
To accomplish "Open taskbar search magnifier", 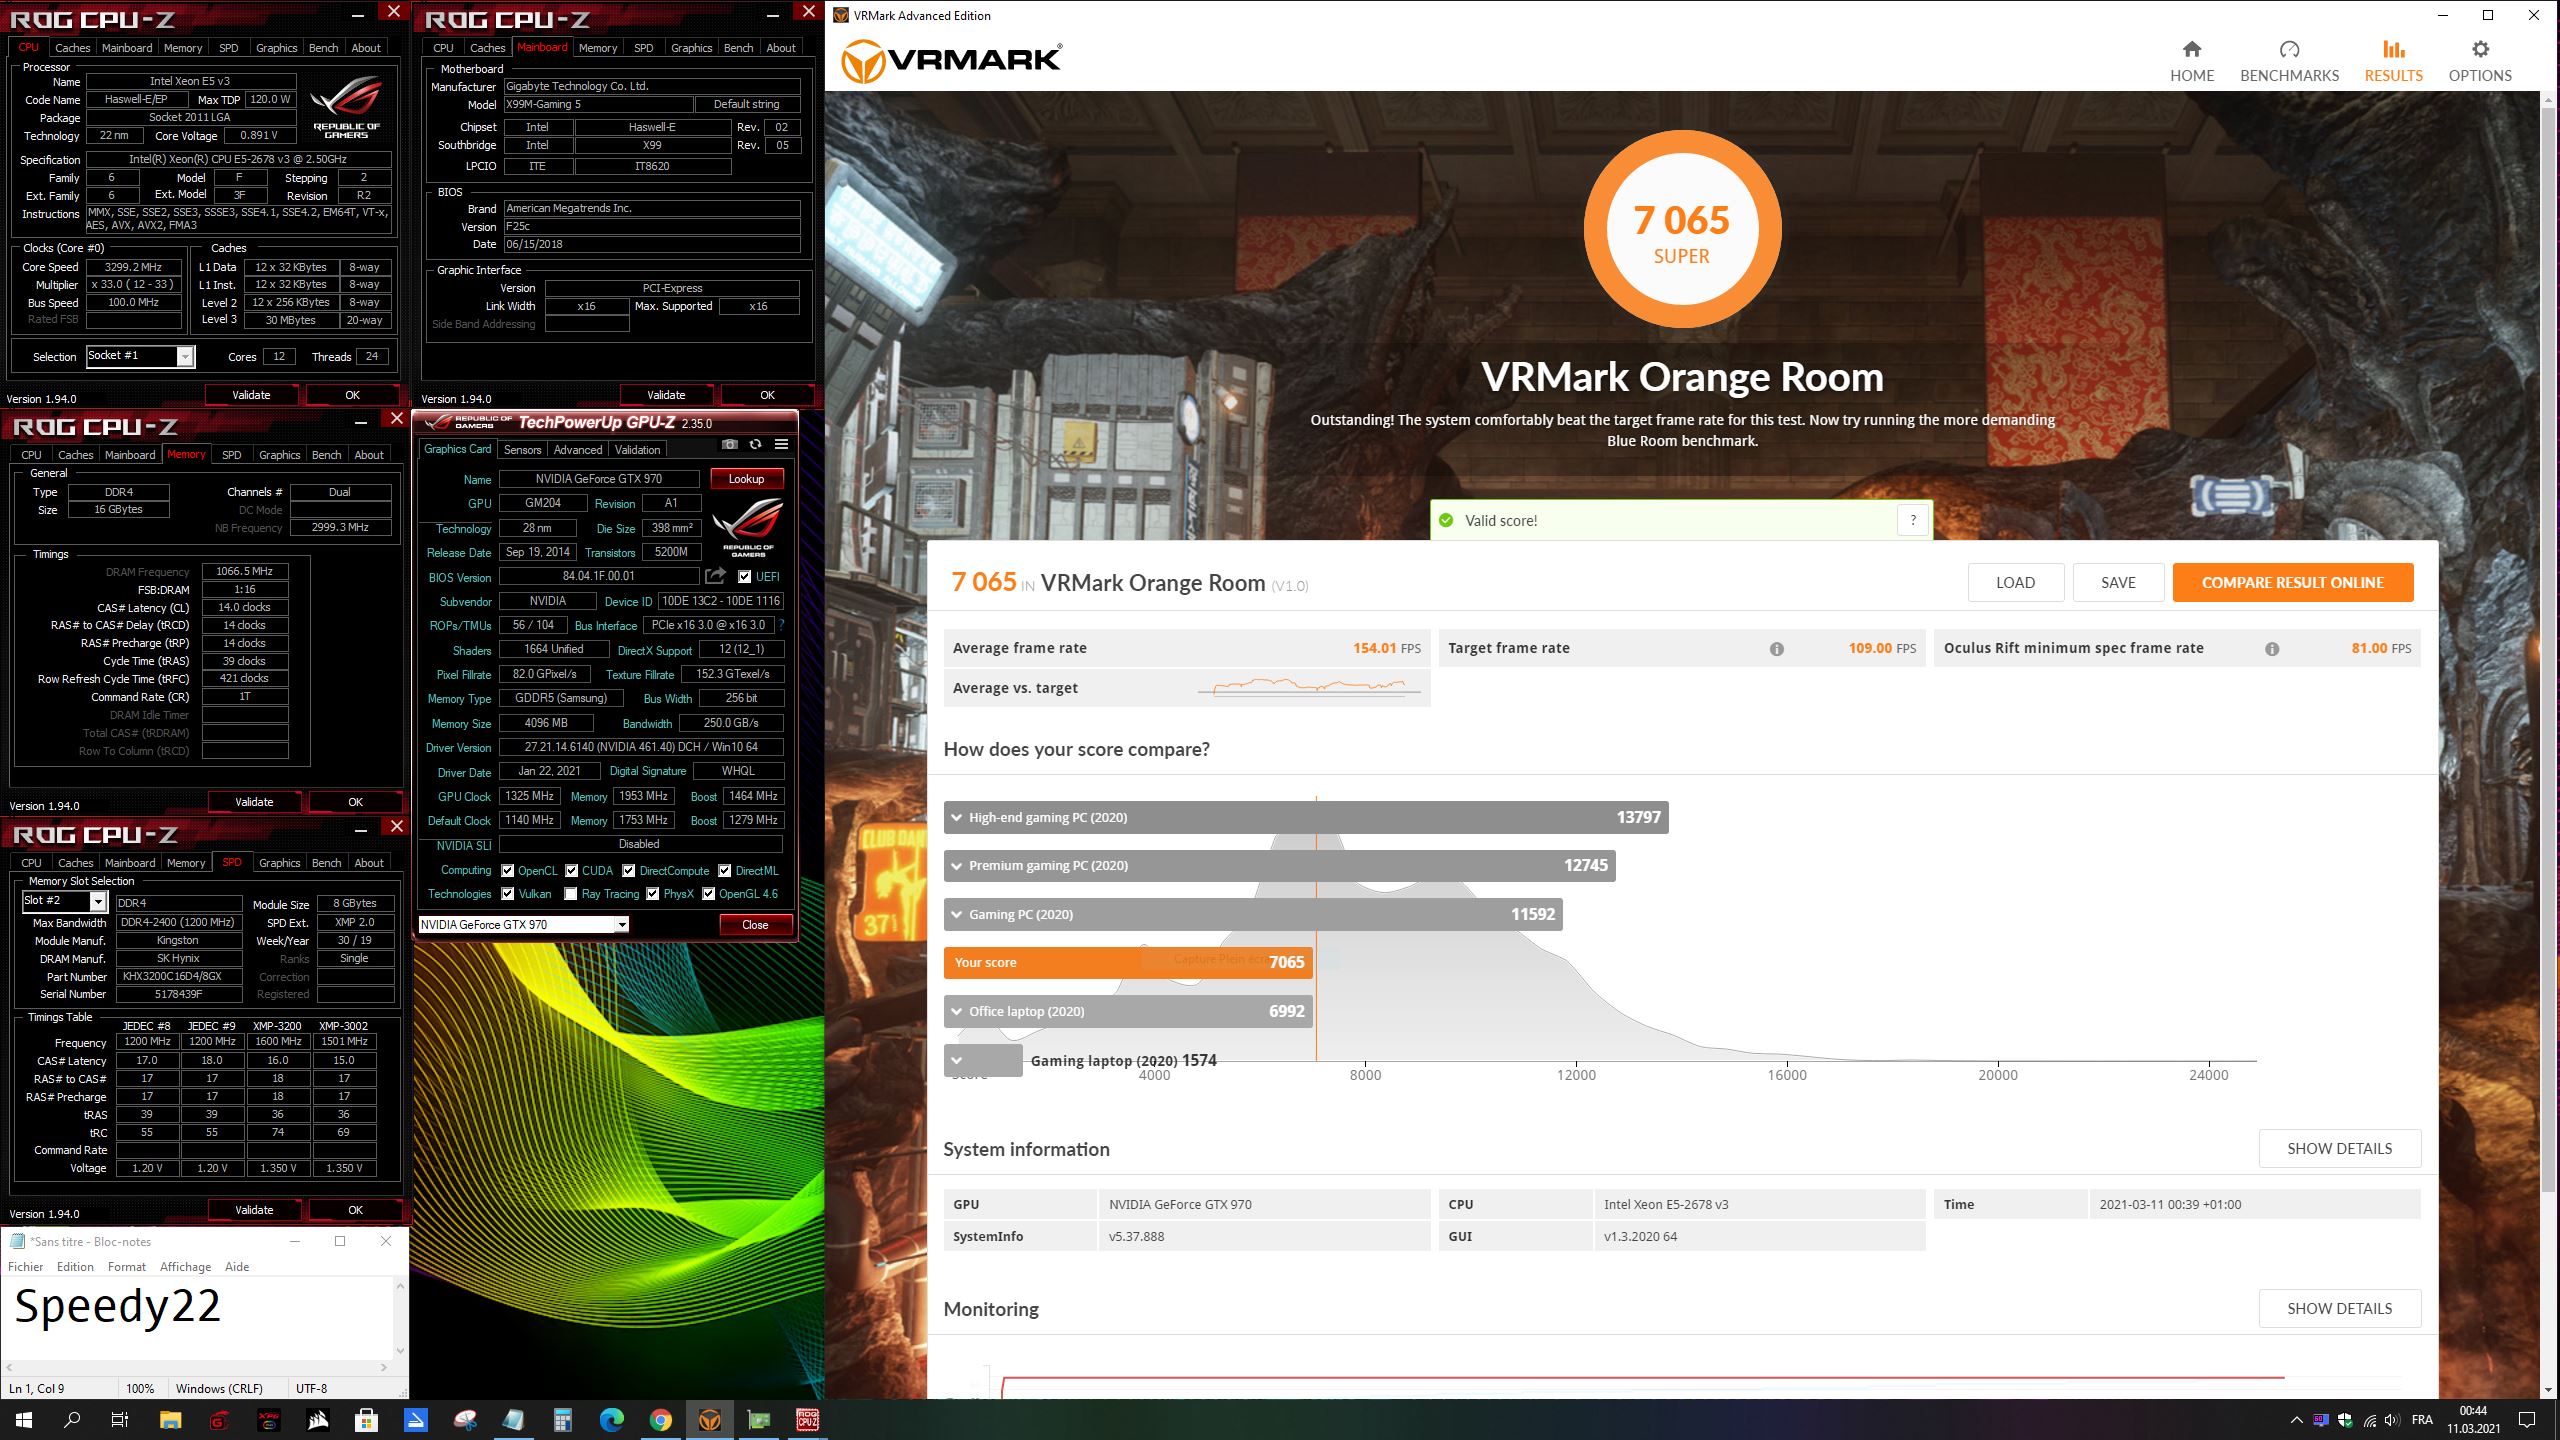I will 72,1420.
